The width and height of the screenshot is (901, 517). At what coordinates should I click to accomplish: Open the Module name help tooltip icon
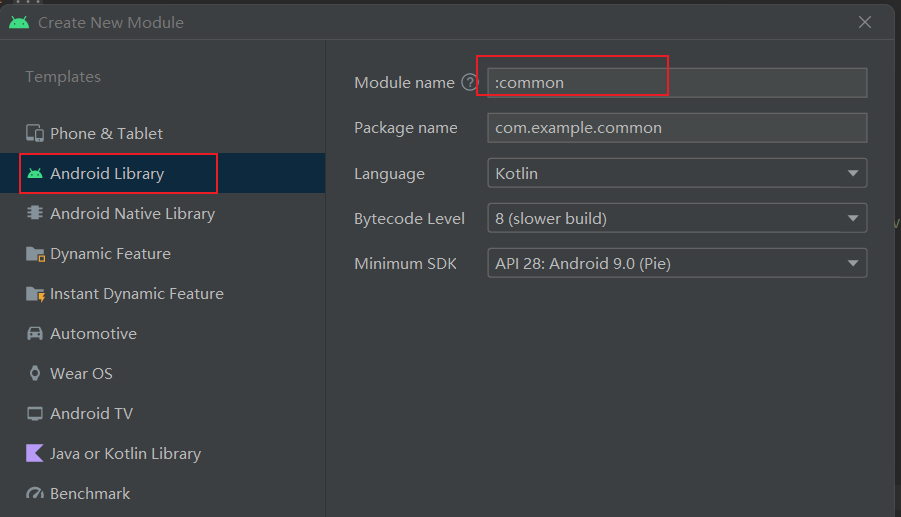point(470,83)
